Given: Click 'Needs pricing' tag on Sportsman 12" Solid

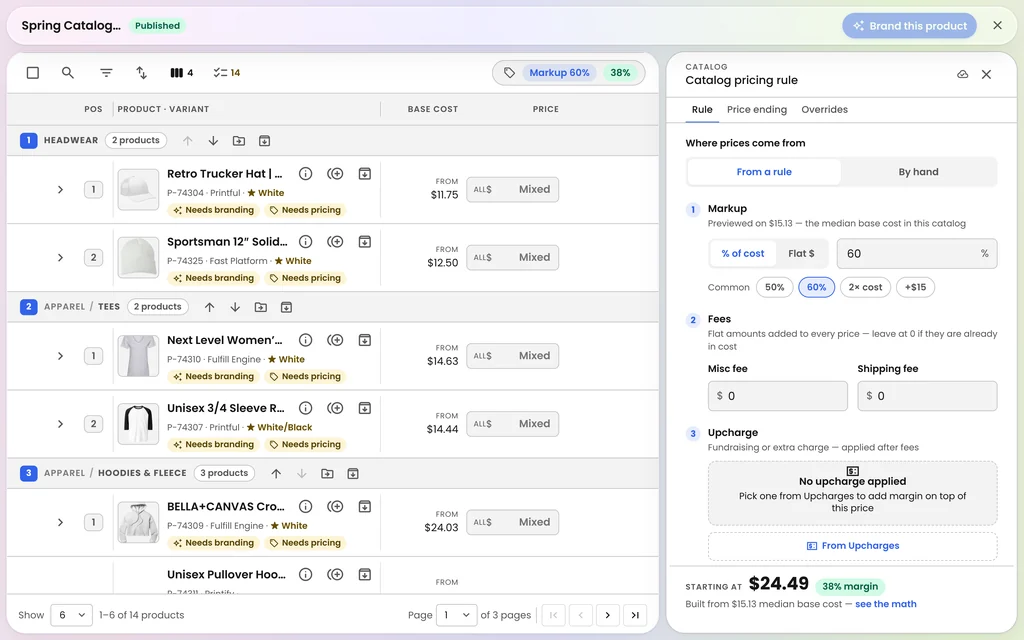Looking at the screenshot, I should [305, 278].
